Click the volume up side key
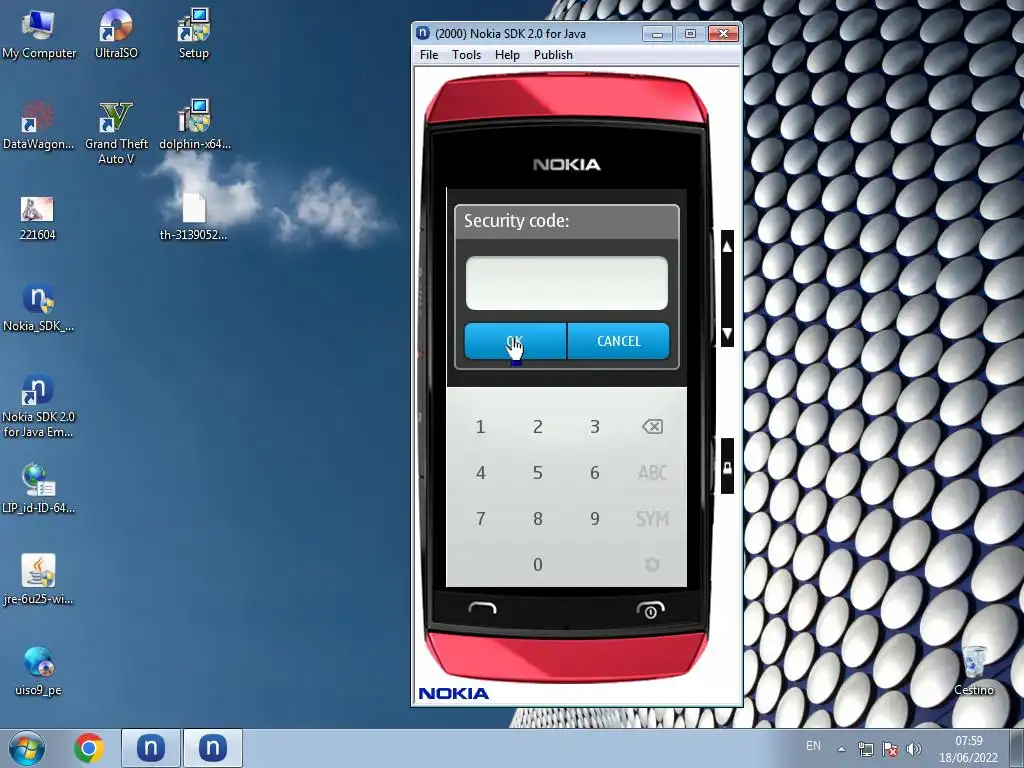The height and width of the screenshot is (768, 1024). click(x=727, y=247)
